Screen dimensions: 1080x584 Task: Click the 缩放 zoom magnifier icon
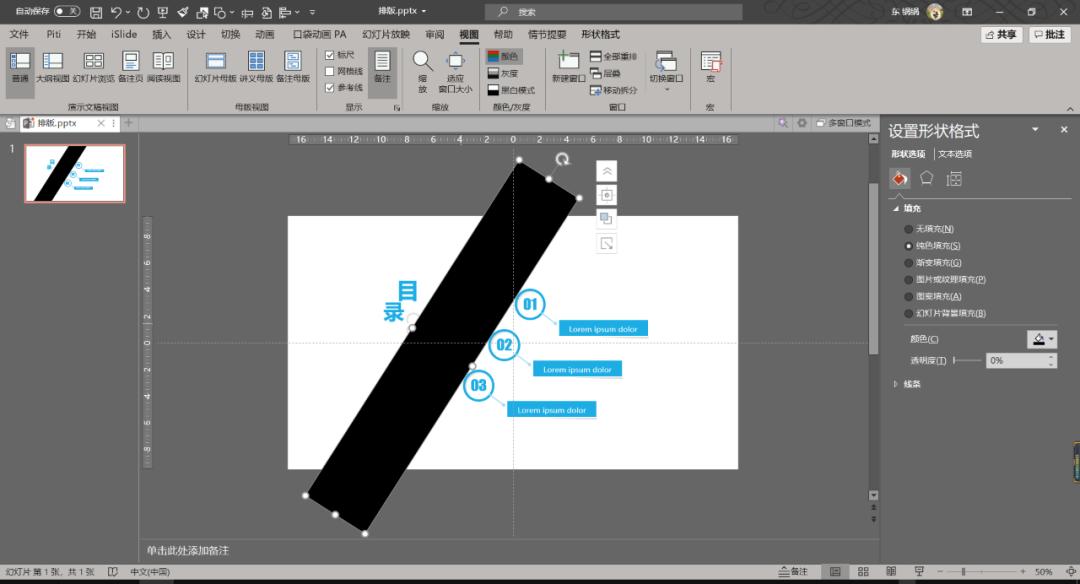coord(422,63)
